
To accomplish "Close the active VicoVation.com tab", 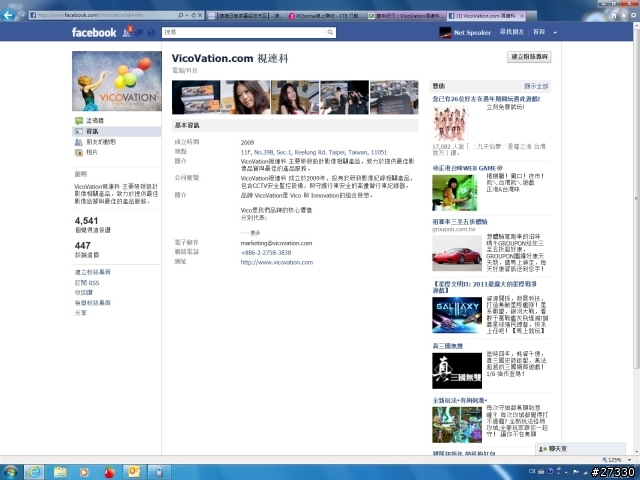I will [522, 16].
